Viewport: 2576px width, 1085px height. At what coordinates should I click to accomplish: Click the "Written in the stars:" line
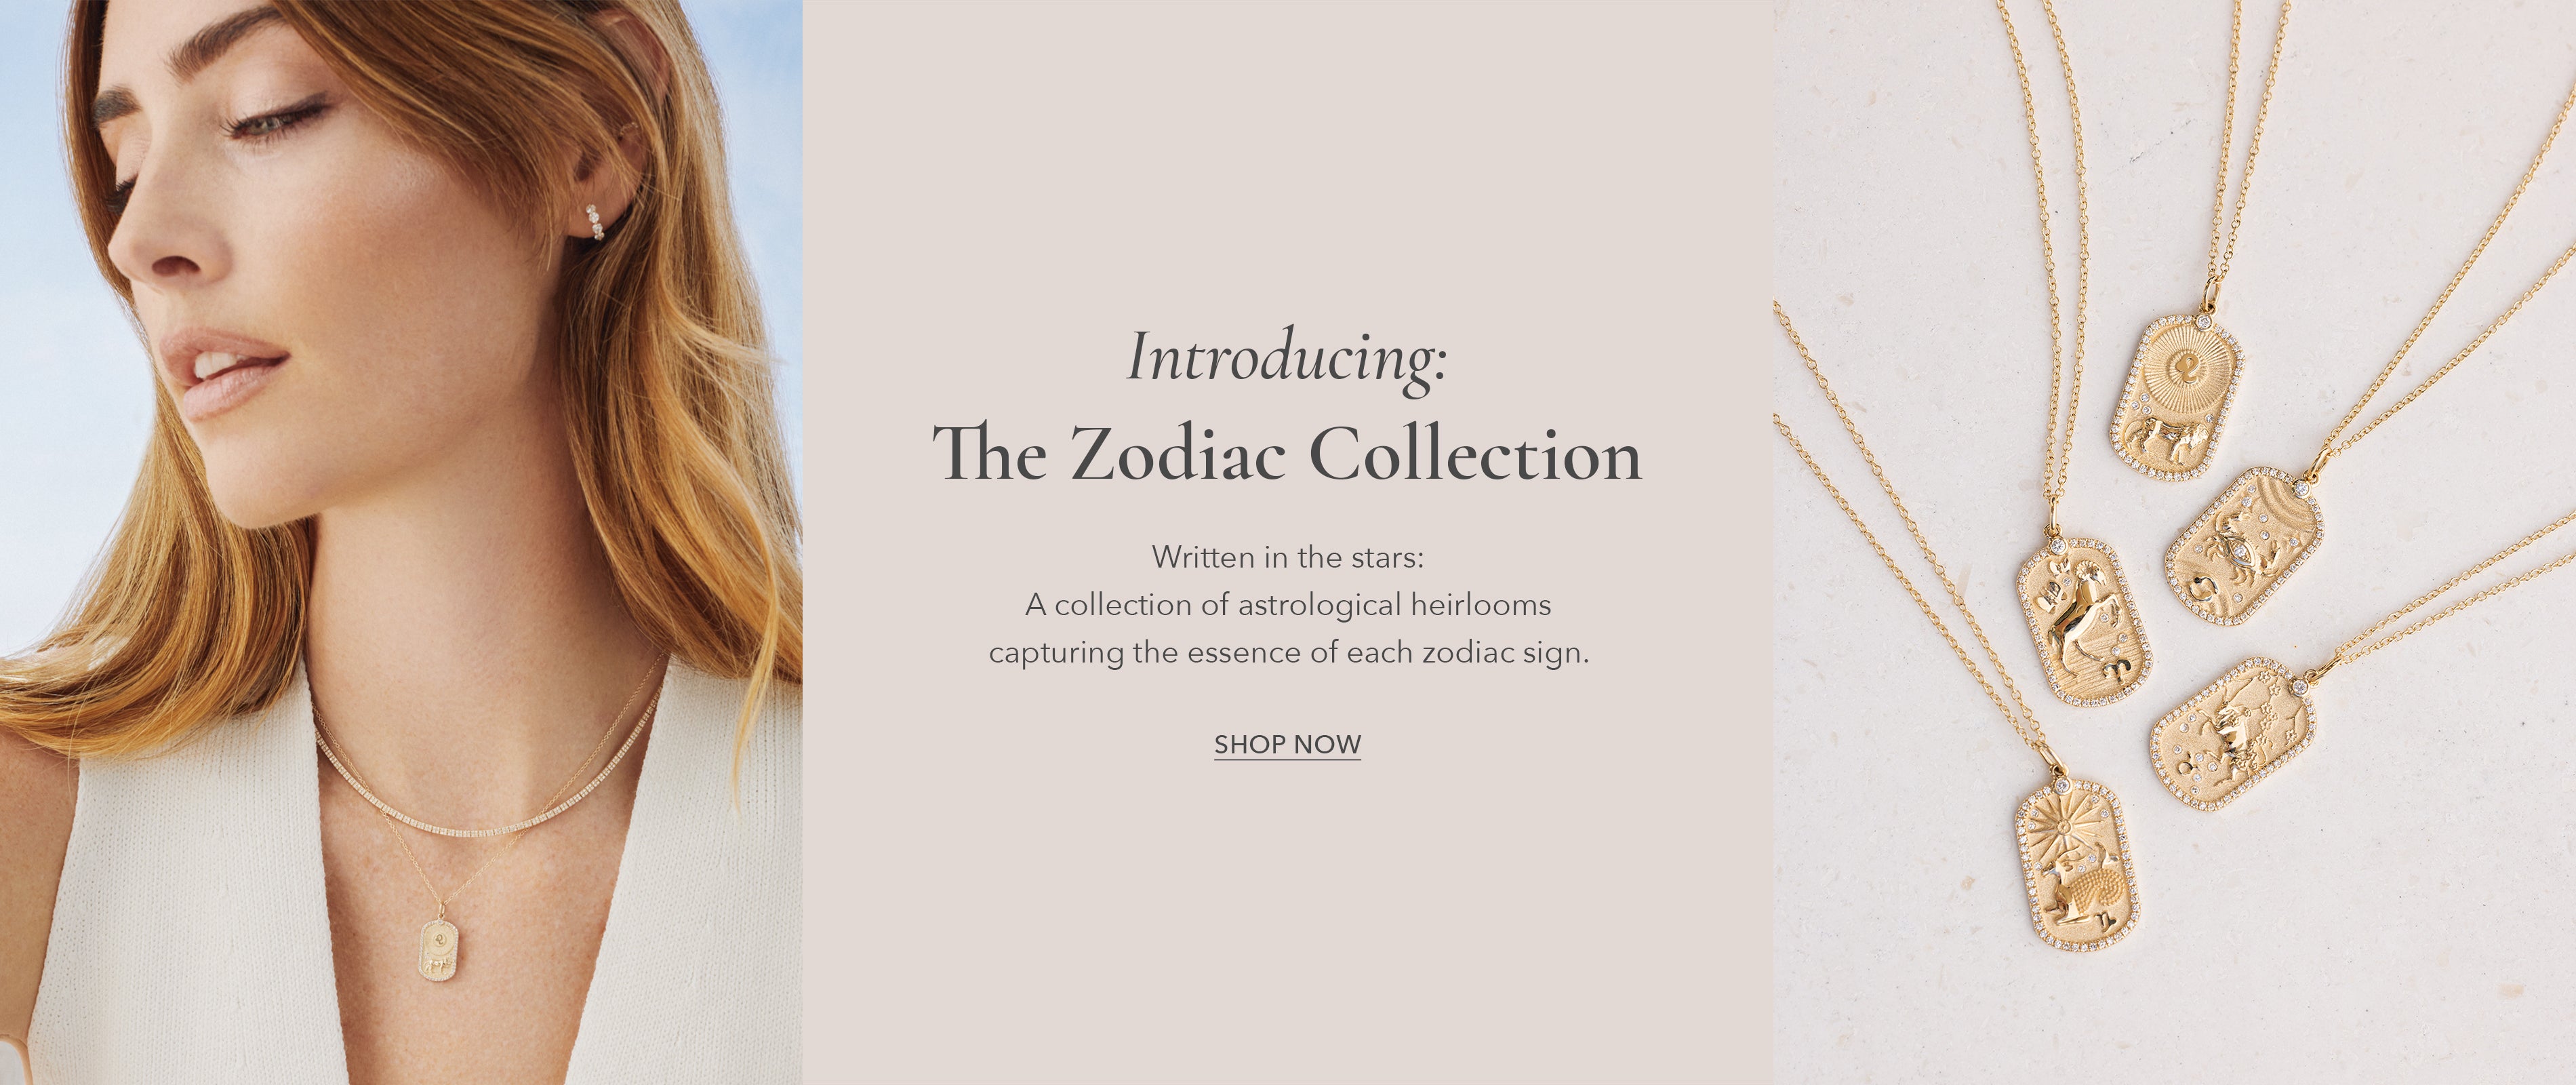(x=1287, y=557)
